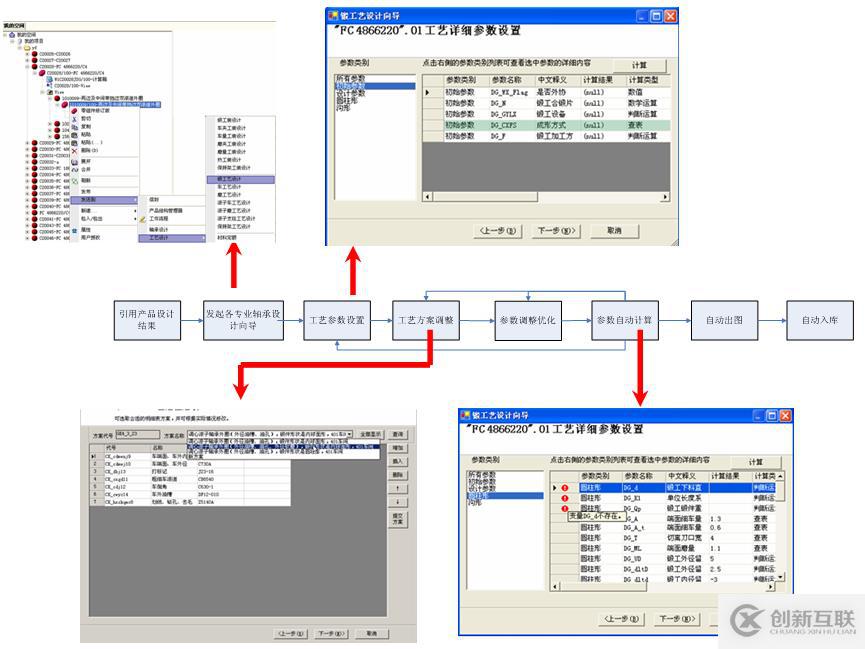Click down arrow of bottom-right vertical scrollbar
Screen dimensions: 865x649
780,577
